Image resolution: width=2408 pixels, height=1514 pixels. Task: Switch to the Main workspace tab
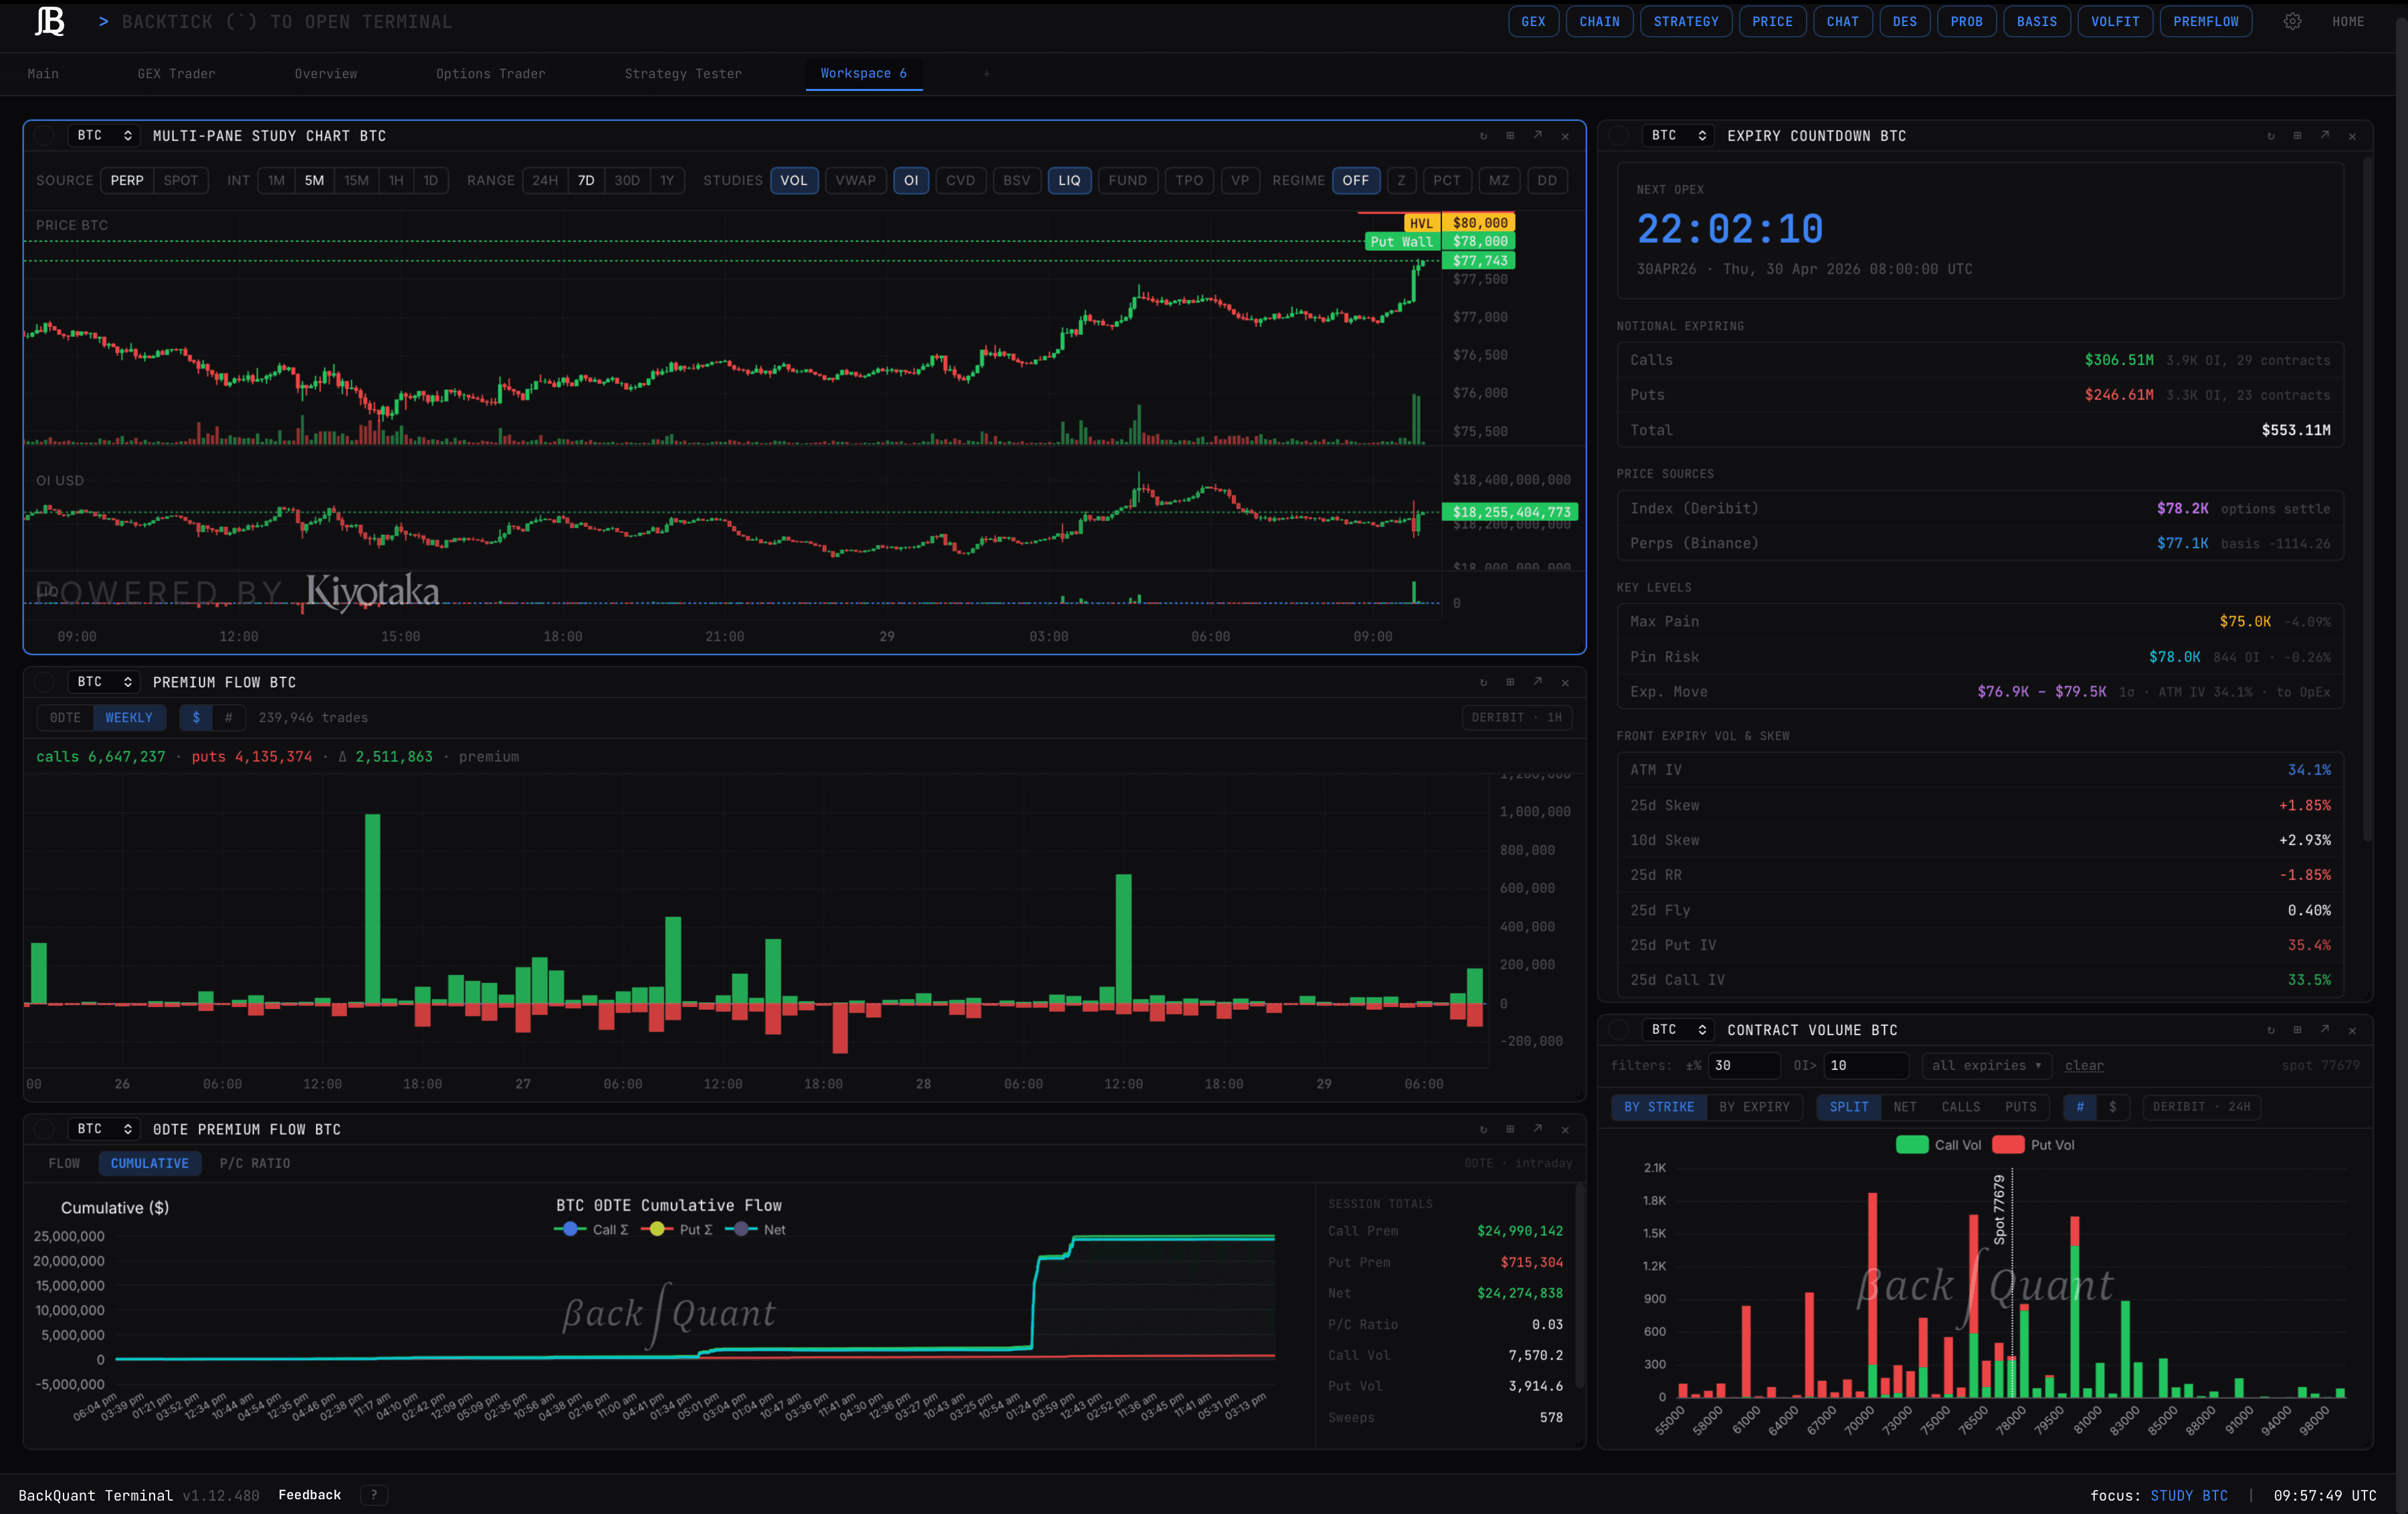43,74
